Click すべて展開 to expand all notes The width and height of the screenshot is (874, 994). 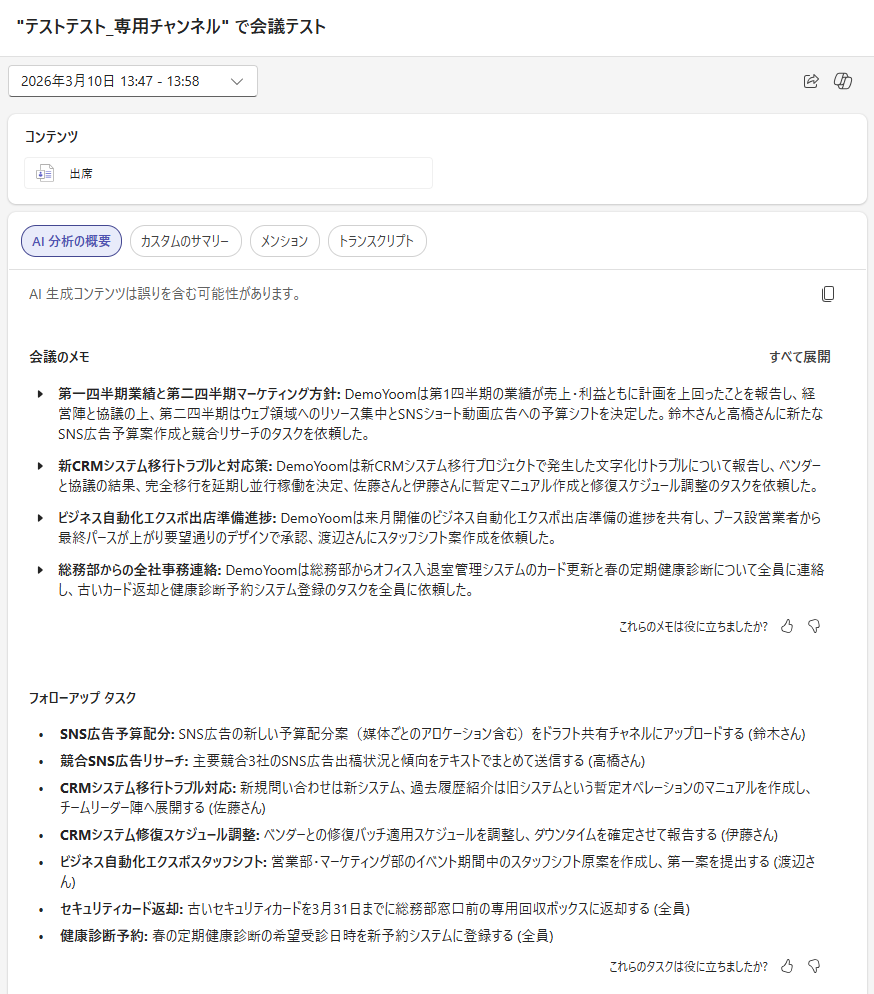coord(799,357)
